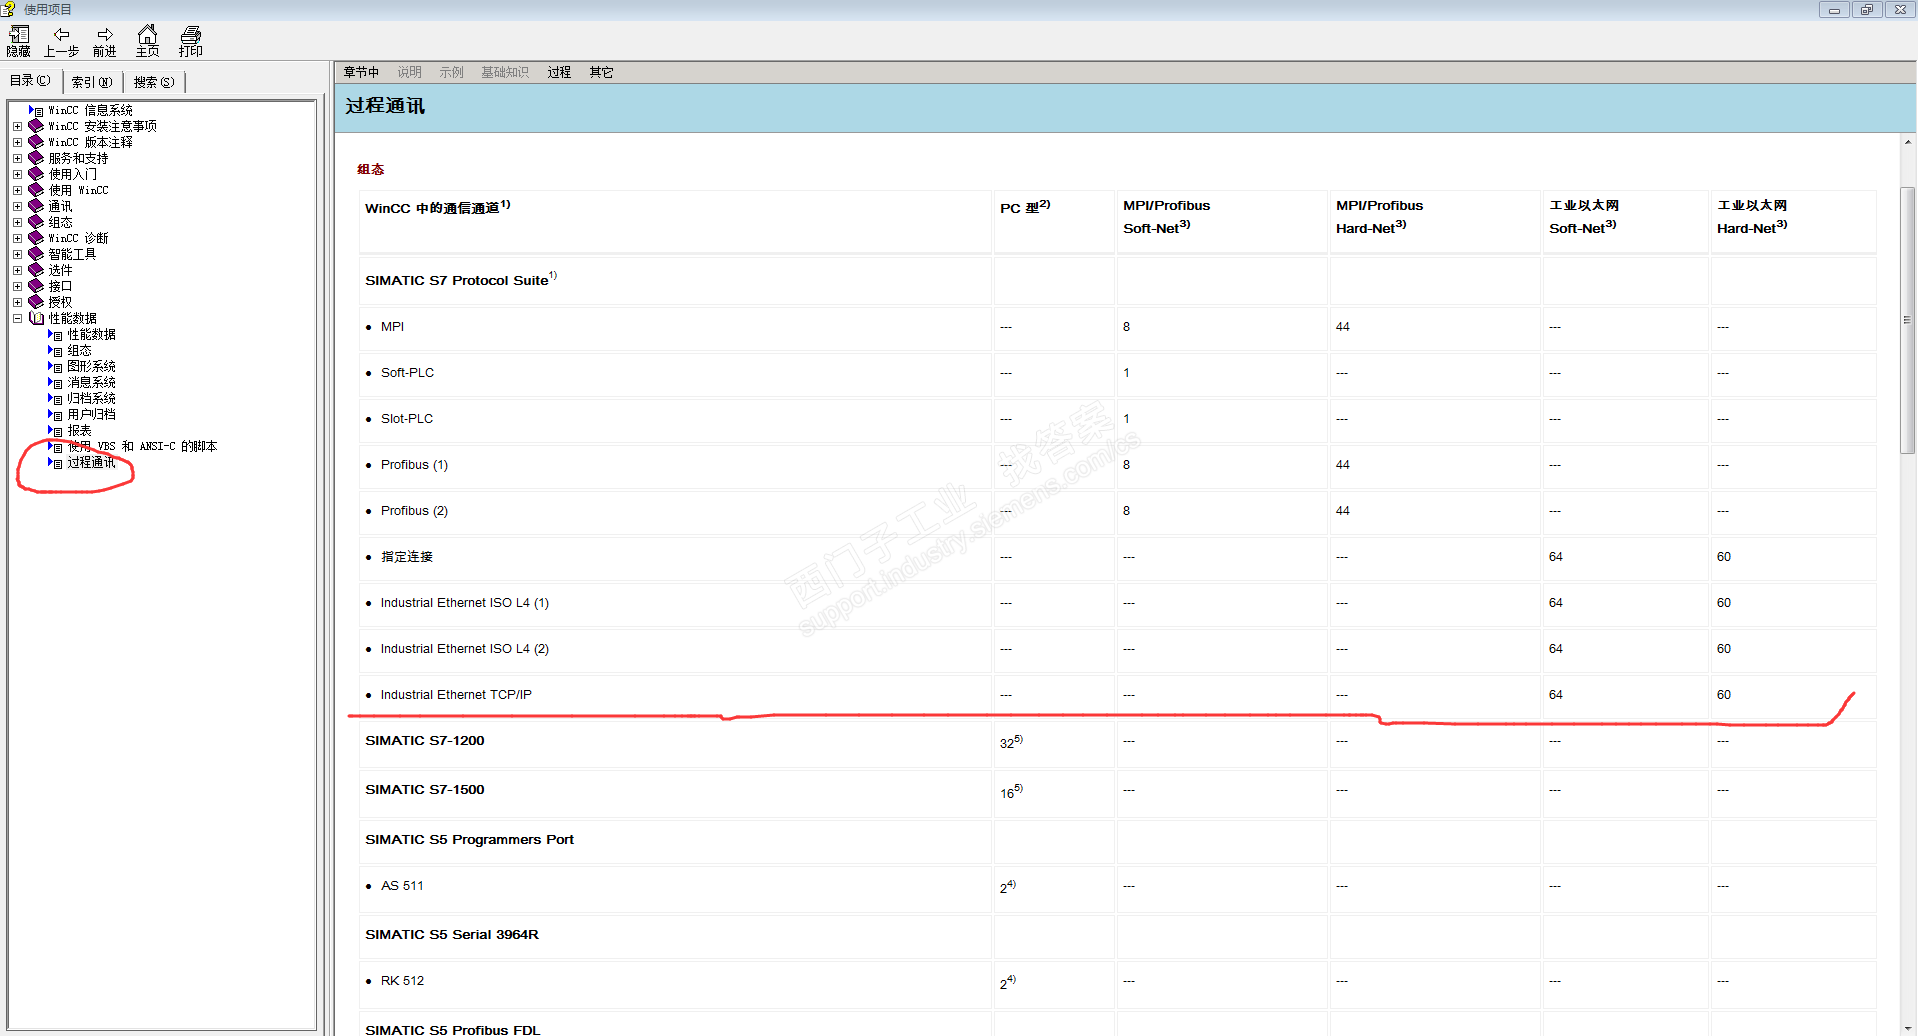Image resolution: width=1918 pixels, height=1036 pixels.
Task: Open the 组态 topic under 性能数据
Action: click(x=79, y=351)
